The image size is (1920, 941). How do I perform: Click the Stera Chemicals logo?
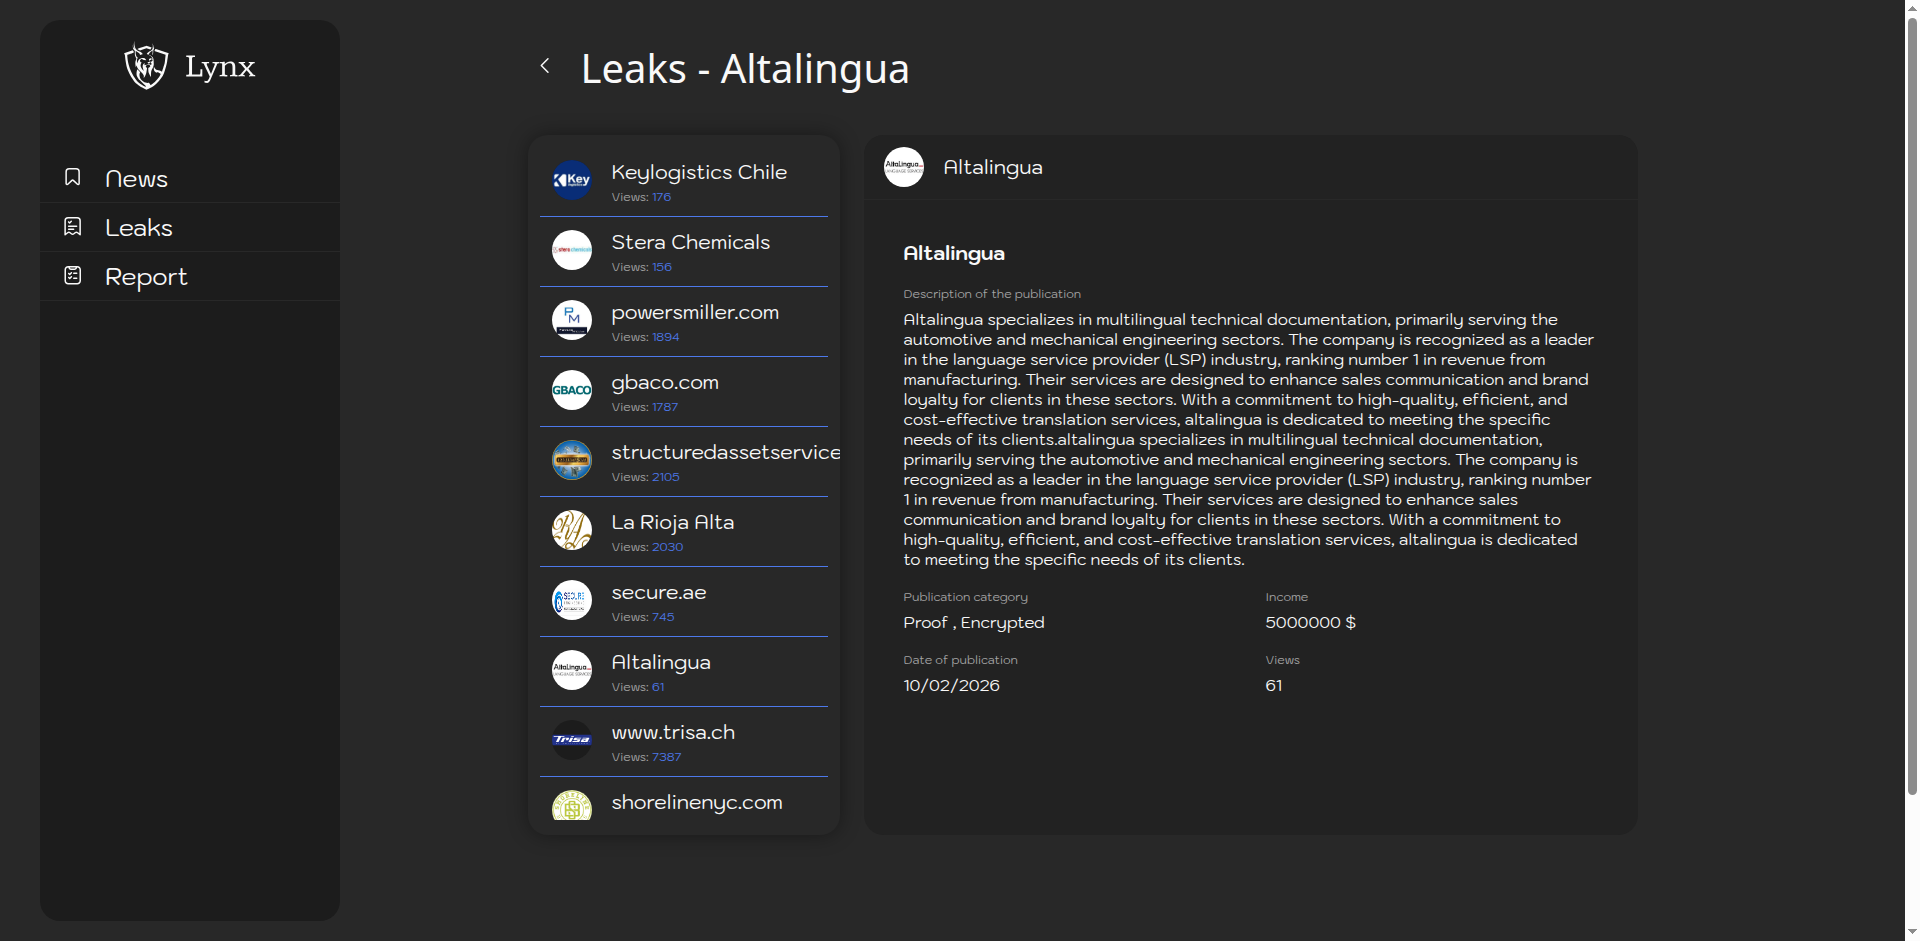(572, 250)
